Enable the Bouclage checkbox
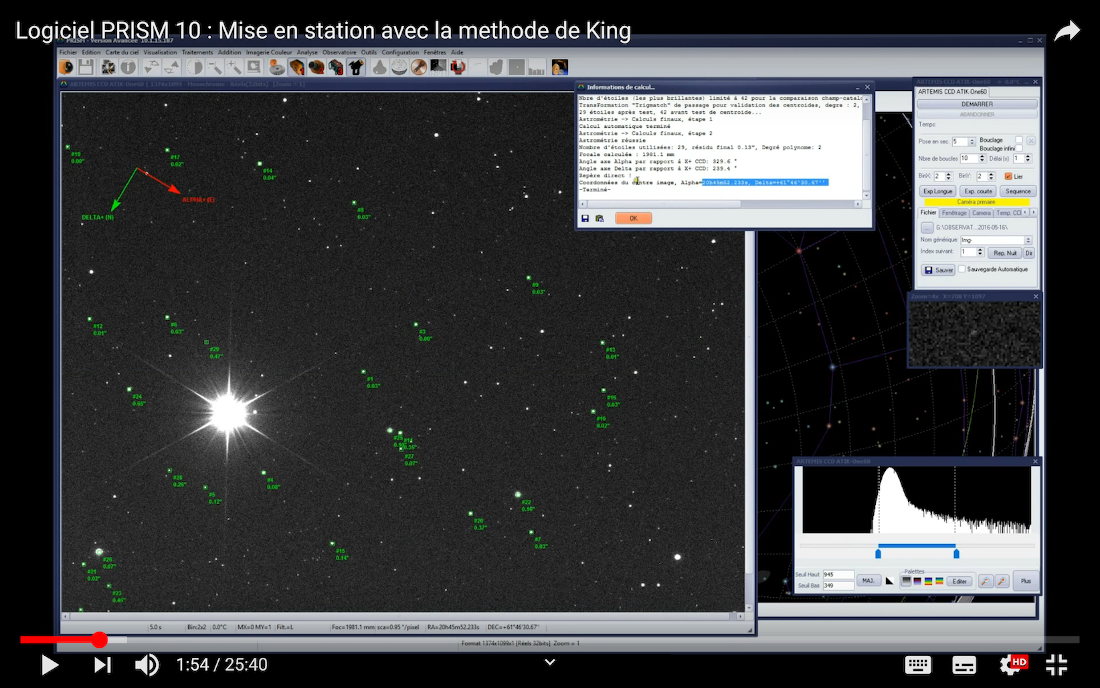The image size is (1100, 688). click(1018, 140)
